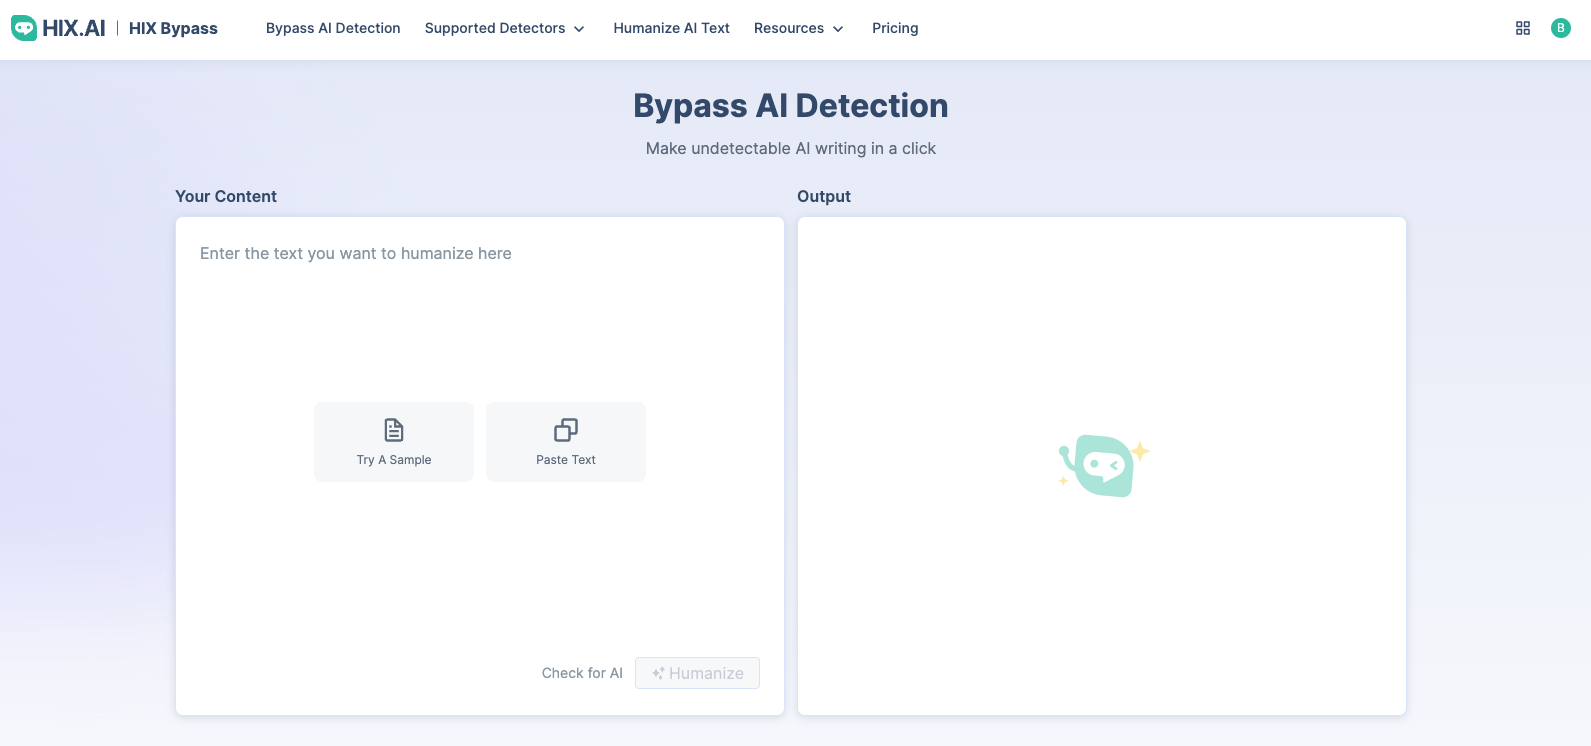Open the apps grid icon
1591x746 pixels.
[x=1523, y=28]
